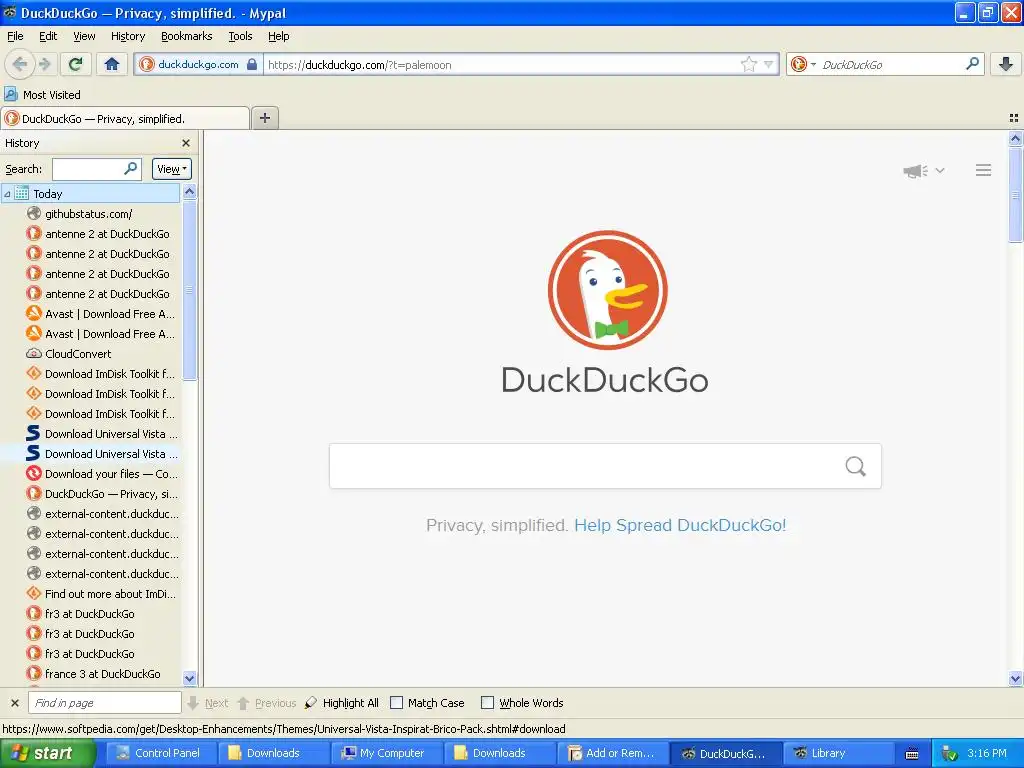This screenshot has height=768, width=1024.
Task: Open the Downloads arrow button
Action: [x=1006, y=64]
